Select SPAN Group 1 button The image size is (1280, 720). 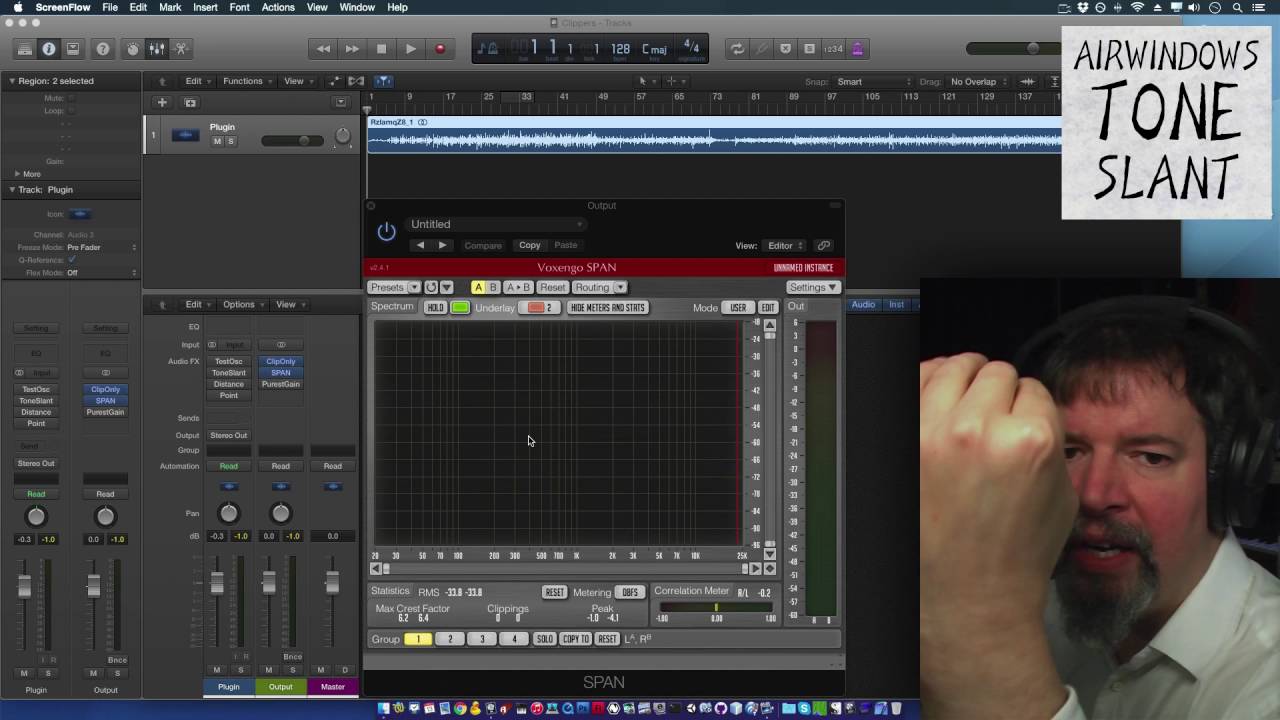(x=418, y=639)
